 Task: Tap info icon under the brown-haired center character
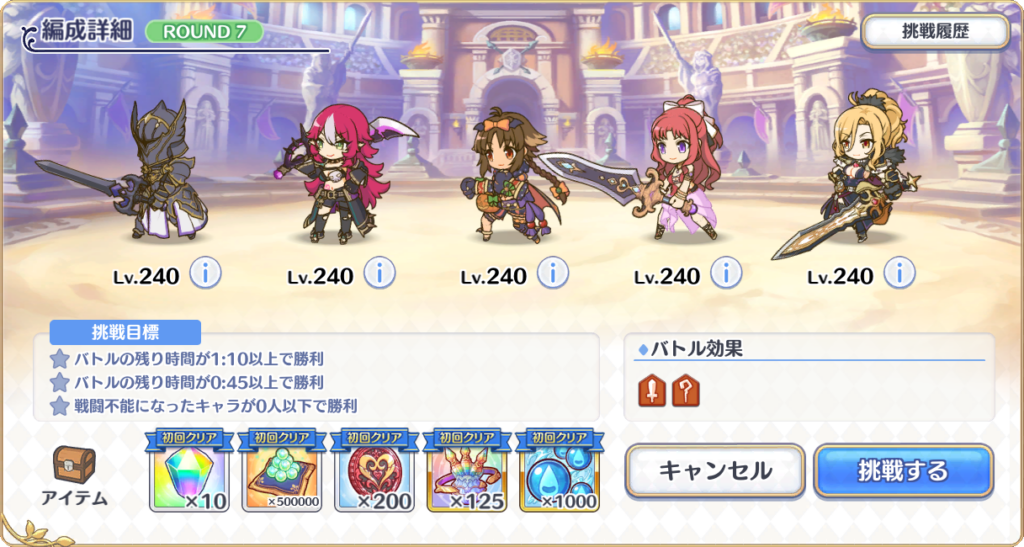(x=552, y=273)
